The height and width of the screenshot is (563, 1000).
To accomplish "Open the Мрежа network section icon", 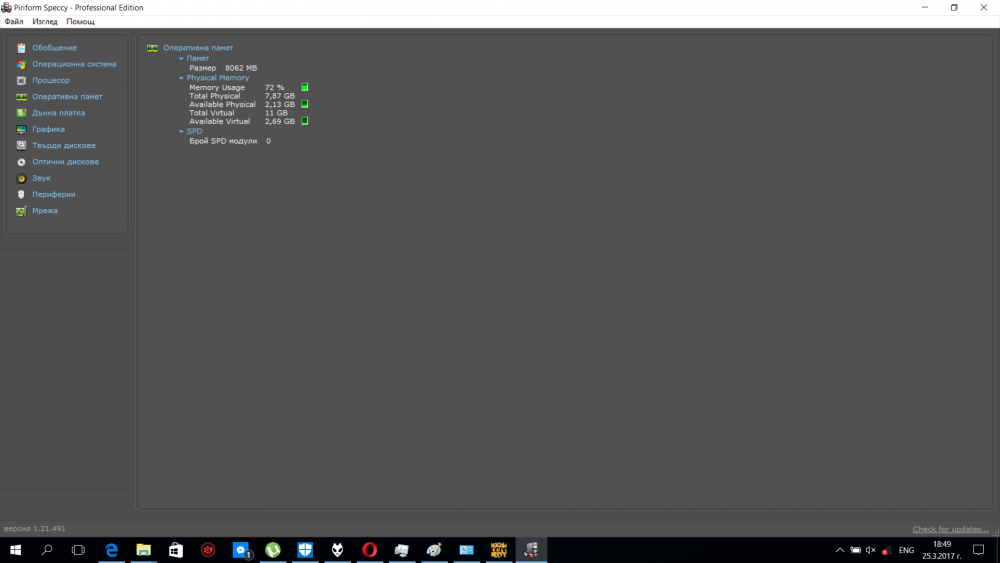I will tap(21, 211).
